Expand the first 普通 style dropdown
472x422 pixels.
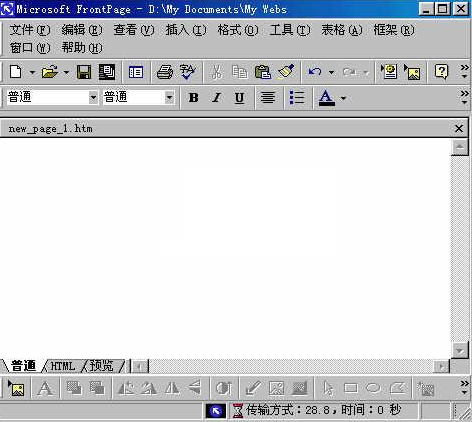(93, 97)
